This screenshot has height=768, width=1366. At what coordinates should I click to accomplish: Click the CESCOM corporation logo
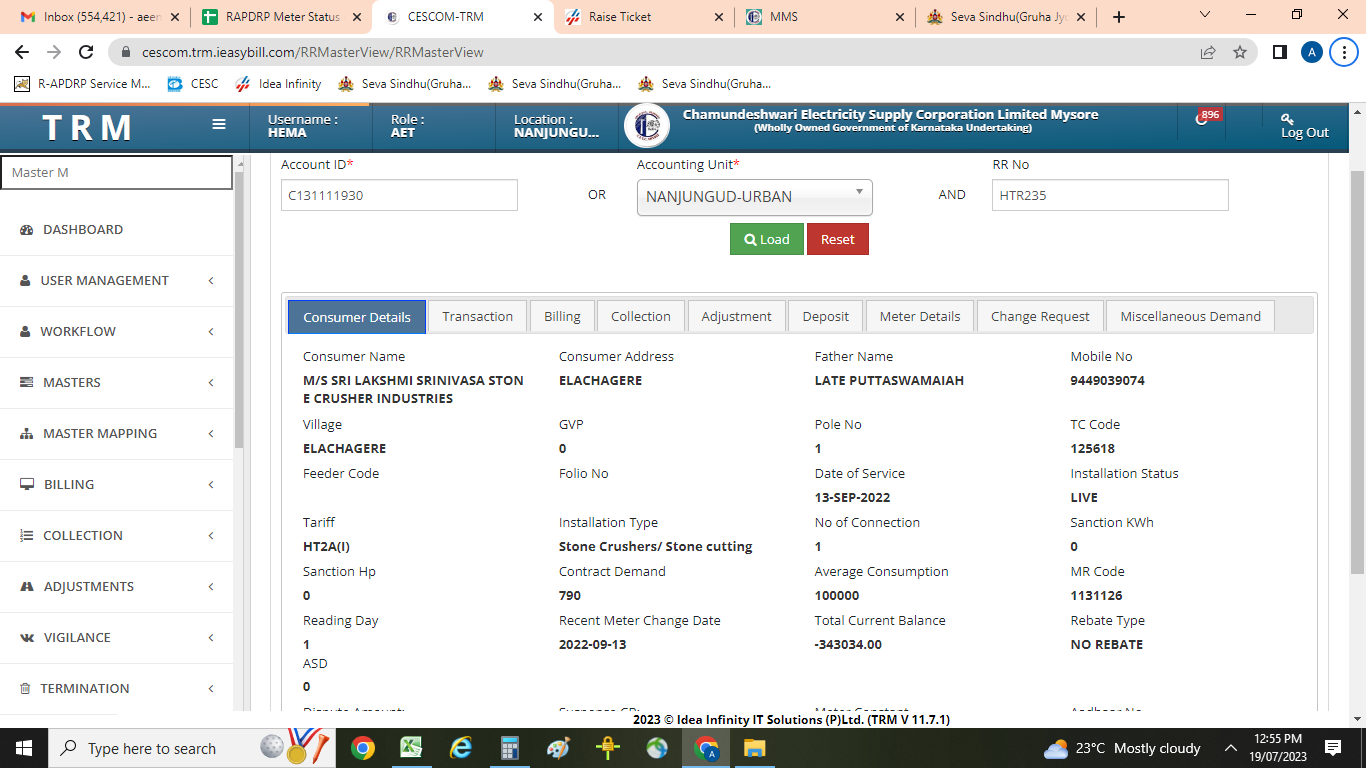pos(647,126)
